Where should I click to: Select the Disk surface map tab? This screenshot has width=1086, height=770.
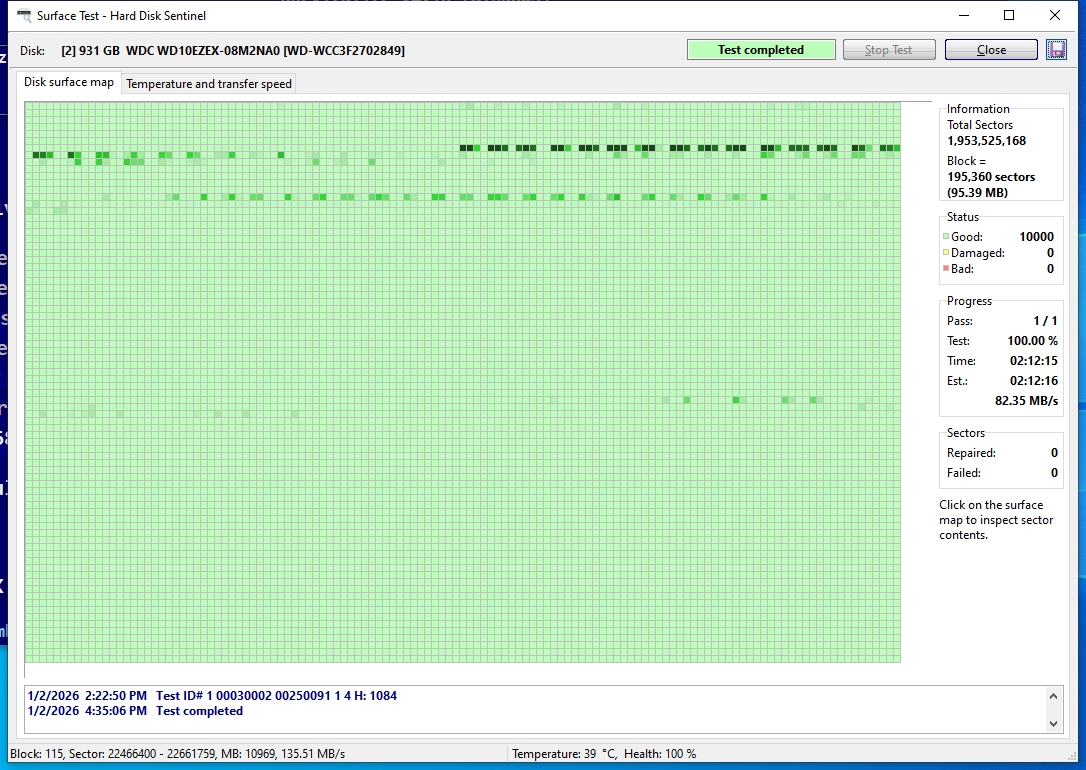[x=69, y=82]
